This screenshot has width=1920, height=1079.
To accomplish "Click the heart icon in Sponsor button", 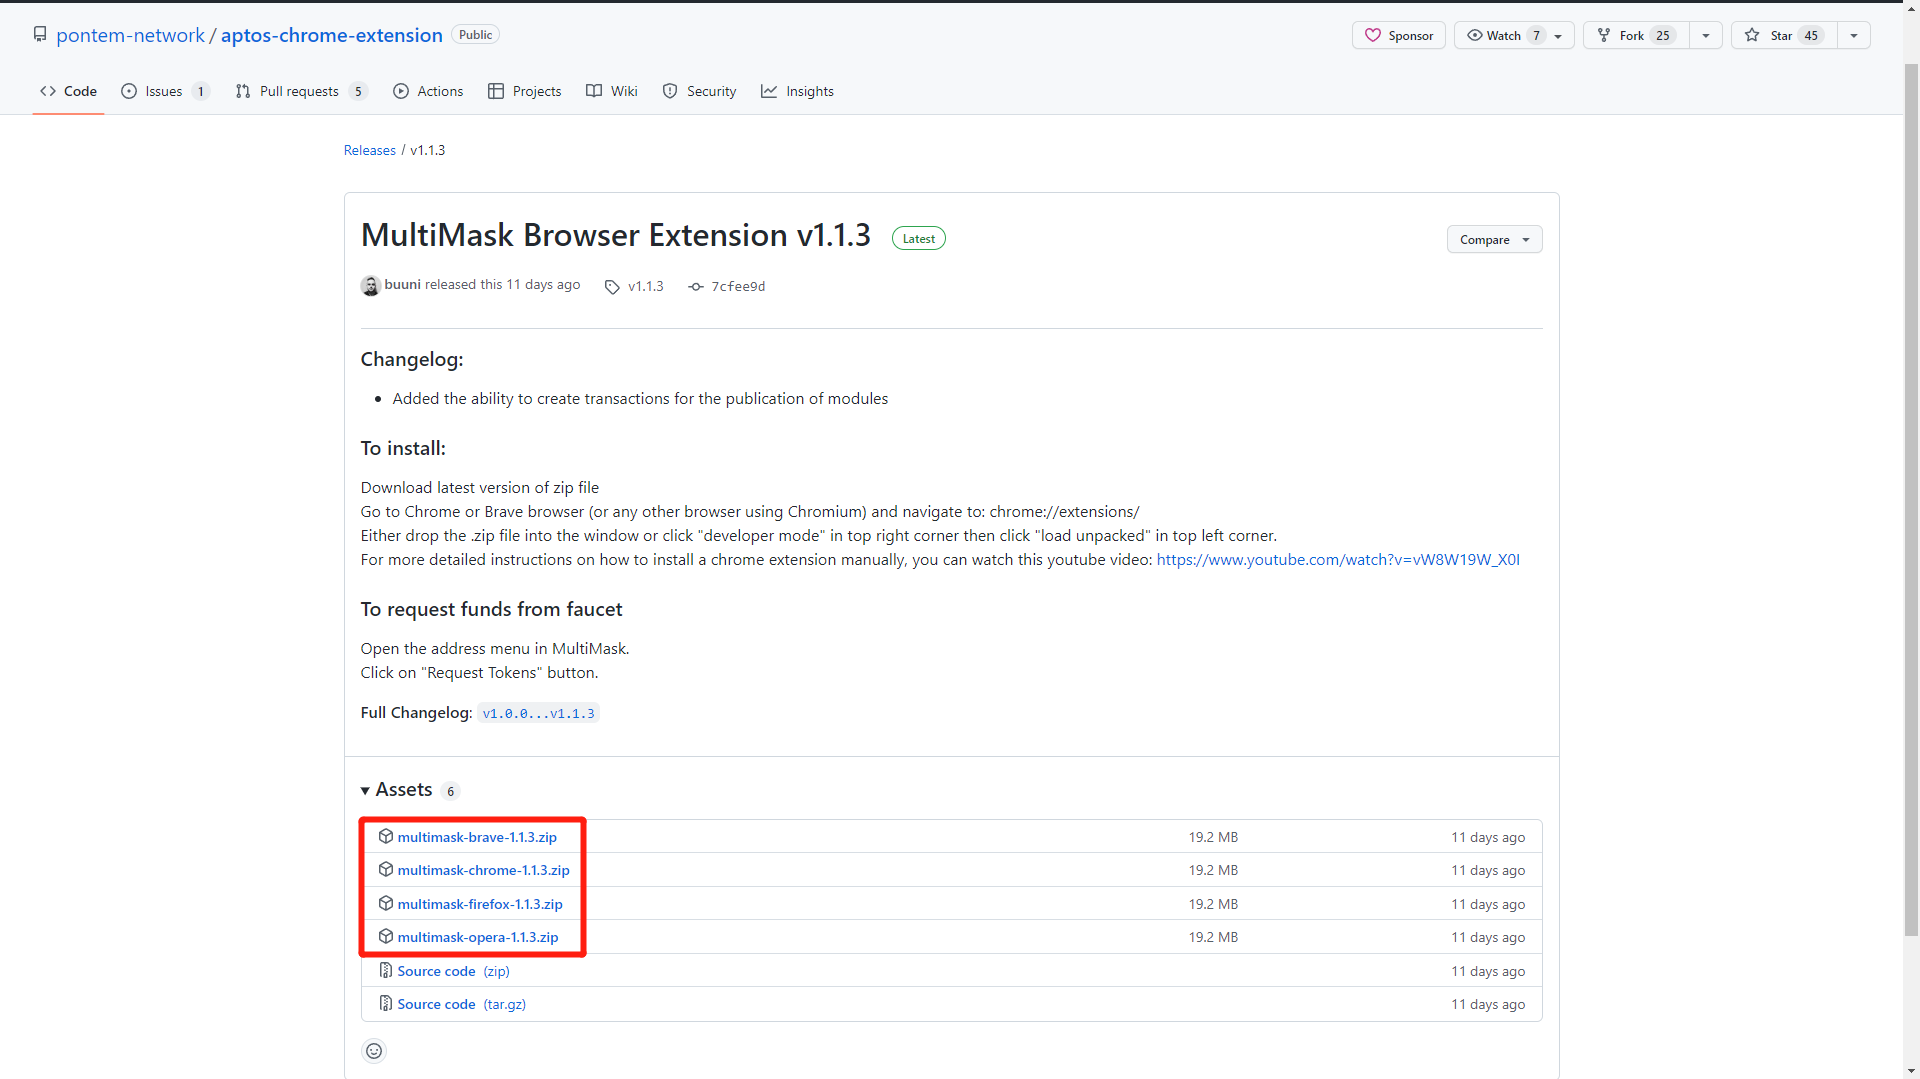I will coord(1373,35).
